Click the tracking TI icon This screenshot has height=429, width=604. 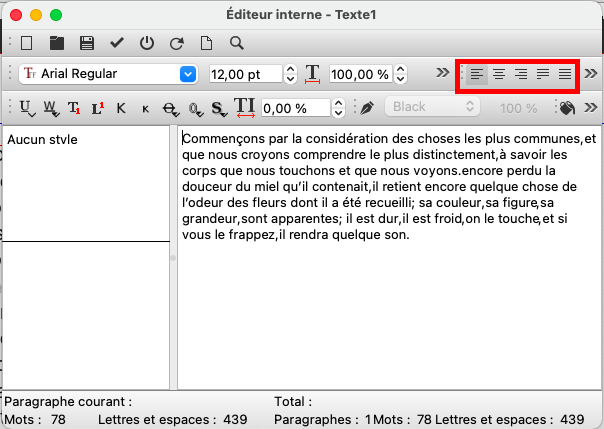point(245,107)
